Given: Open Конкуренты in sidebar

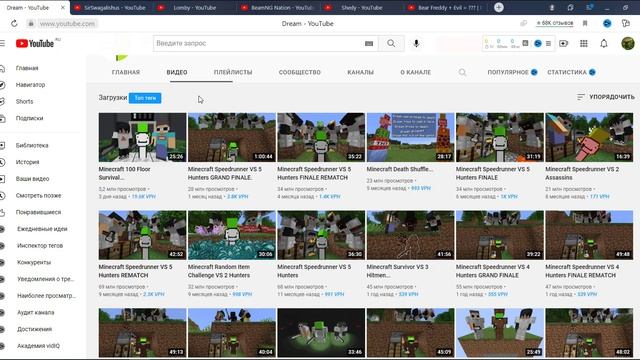Looking at the screenshot, I should click(34, 262).
